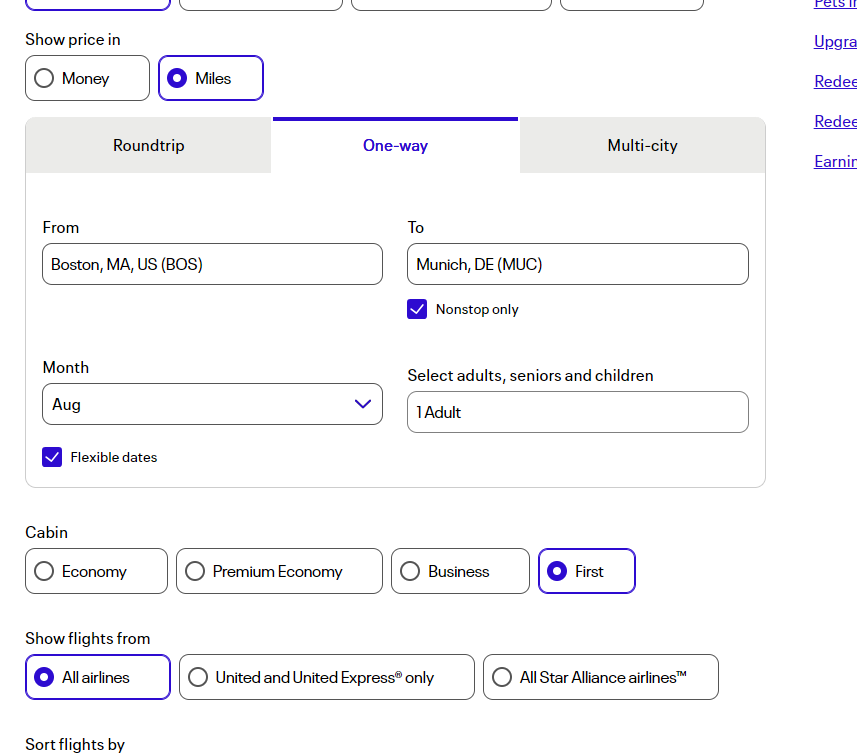The width and height of the screenshot is (857, 755).
Task: Choose the Premium Economy cabin
Action: point(196,571)
